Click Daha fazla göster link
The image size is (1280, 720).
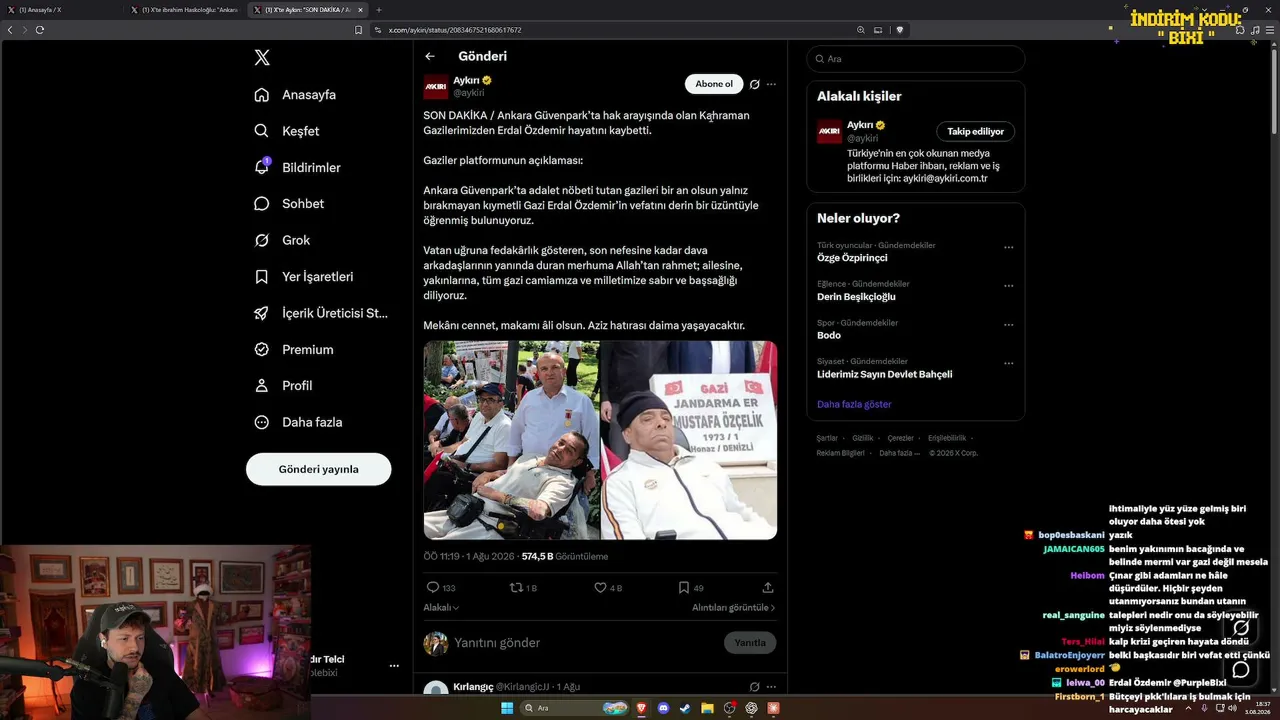[x=854, y=404]
